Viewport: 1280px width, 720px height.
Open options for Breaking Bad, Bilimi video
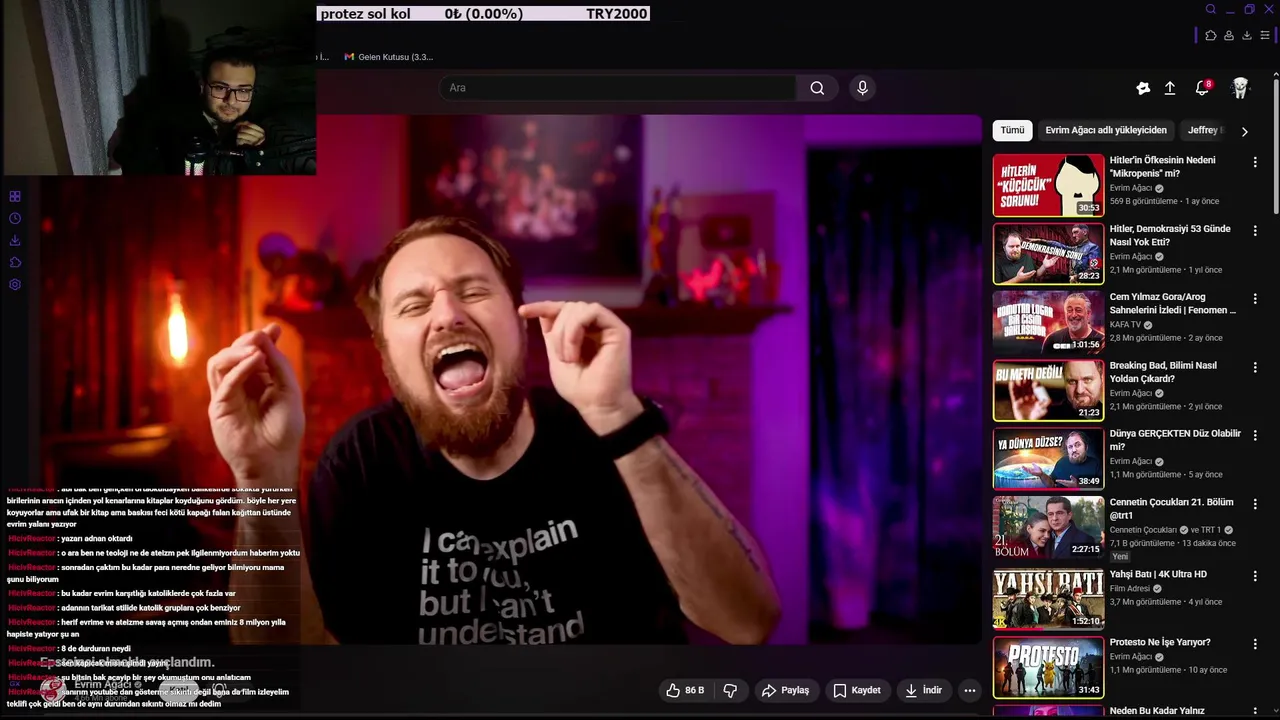coord(1255,368)
